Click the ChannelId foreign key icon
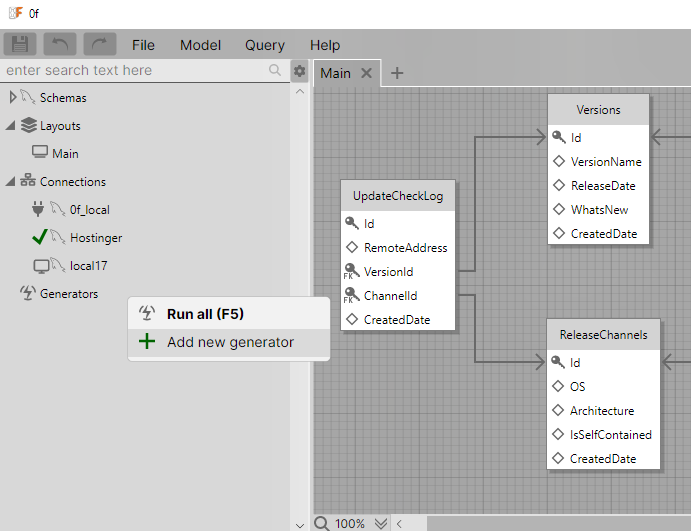 (351, 296)
